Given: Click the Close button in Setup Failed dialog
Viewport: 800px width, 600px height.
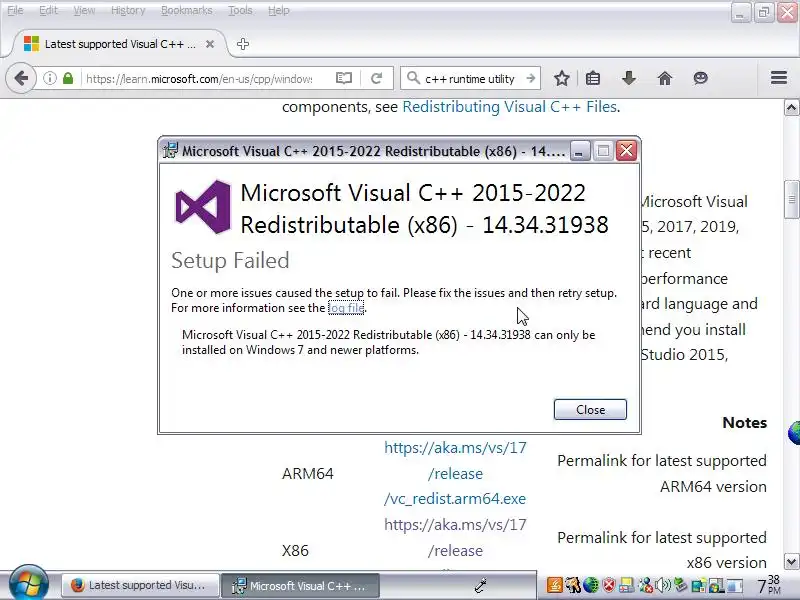Looking at the screenshot, I should 590,410.
